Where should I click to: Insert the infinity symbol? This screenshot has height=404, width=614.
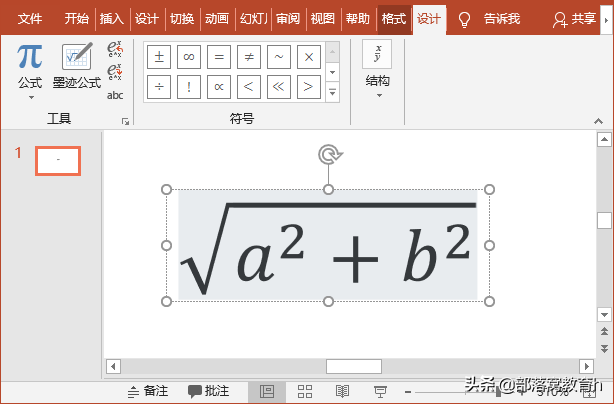click(x=189, y=57)
